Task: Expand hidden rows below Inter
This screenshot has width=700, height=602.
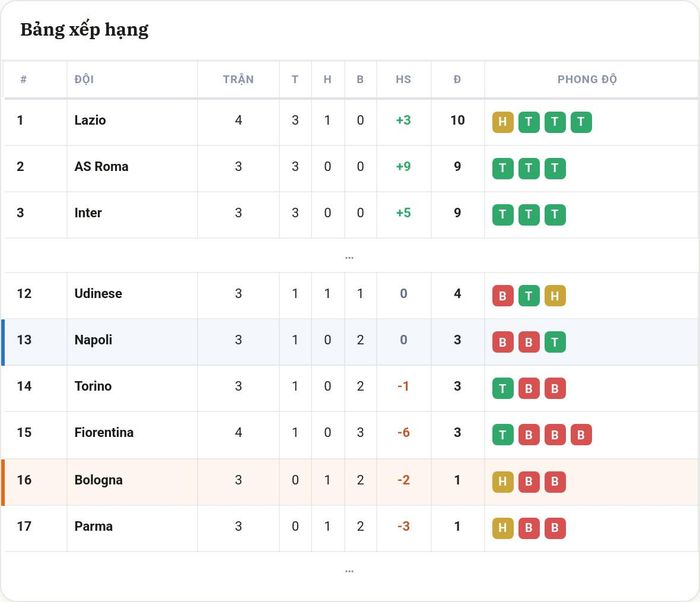Action: pyautogui.click(x=349, y=257)
